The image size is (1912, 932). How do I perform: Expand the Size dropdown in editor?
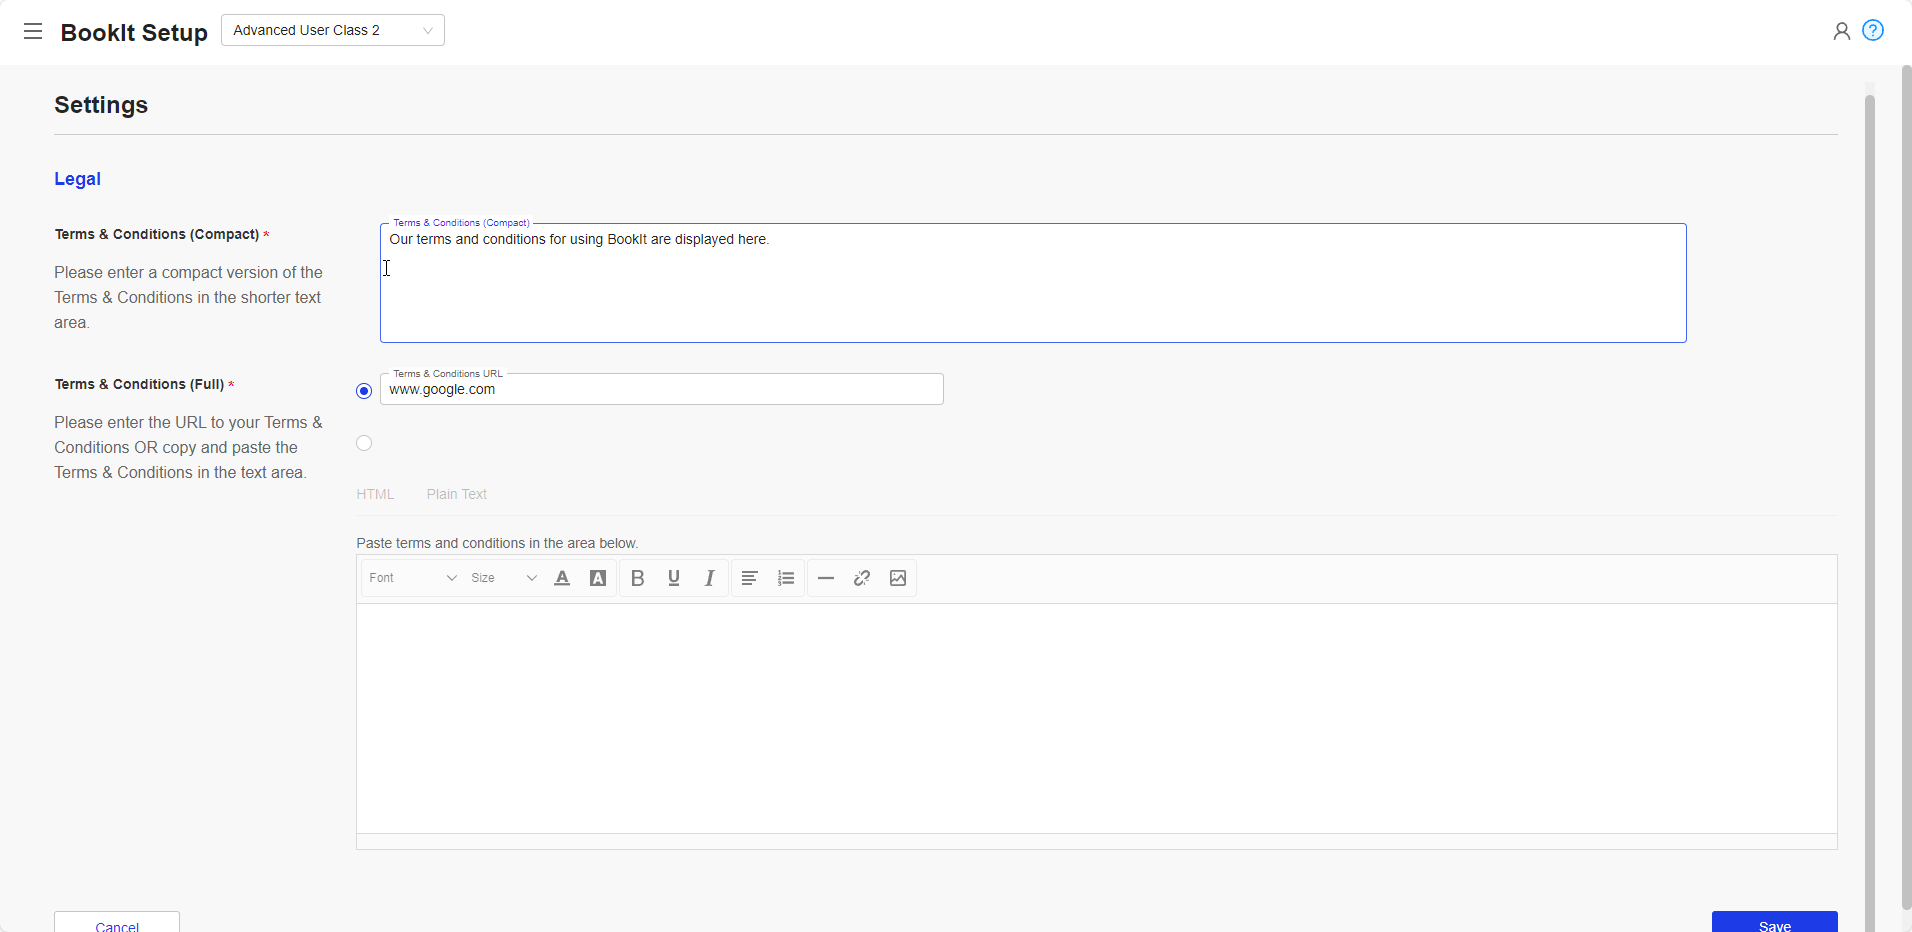[503, 578]
